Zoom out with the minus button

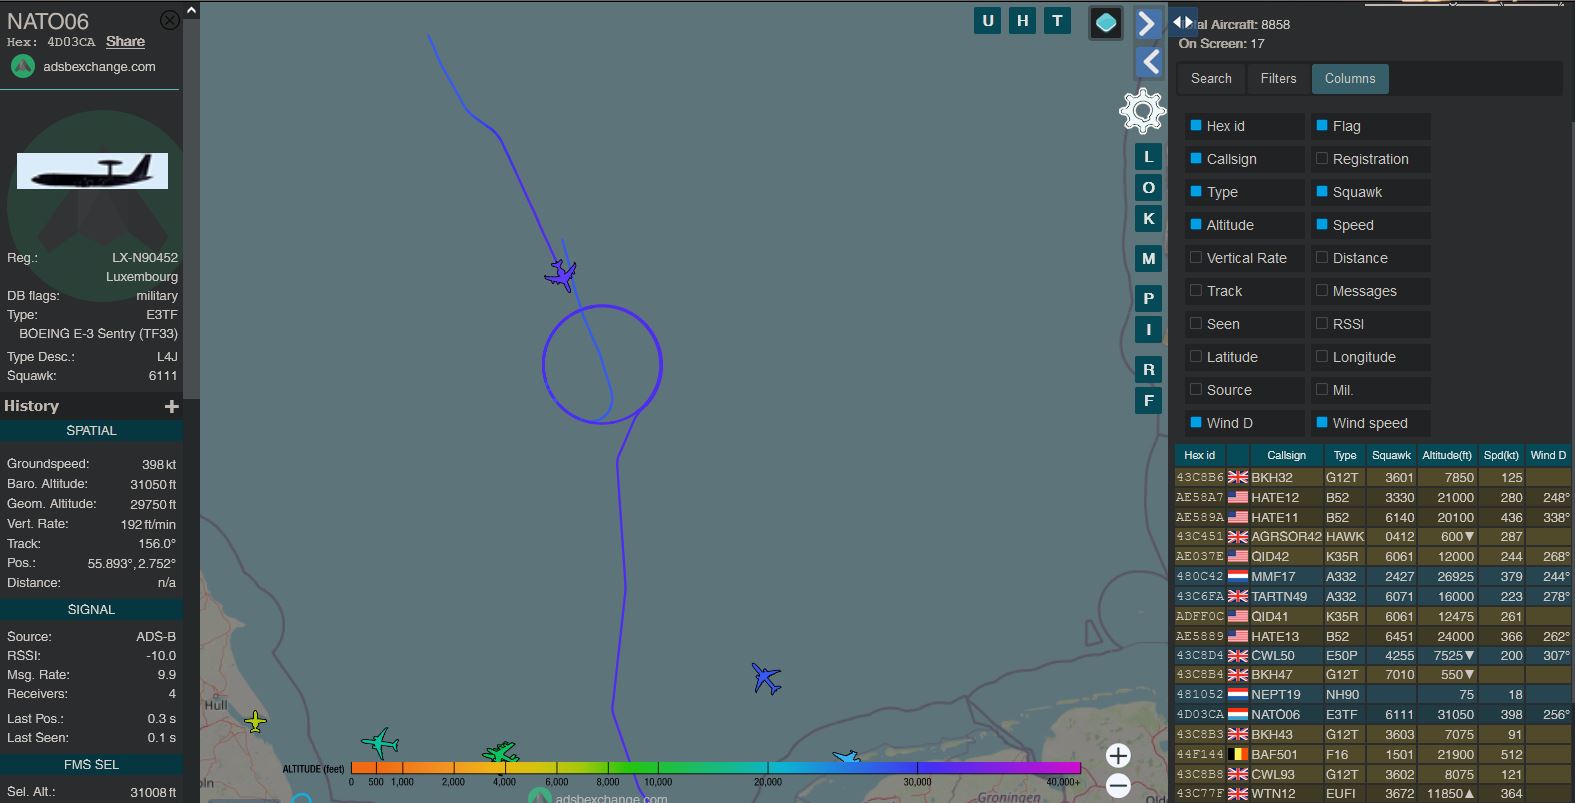click(x=1118, y=786)
